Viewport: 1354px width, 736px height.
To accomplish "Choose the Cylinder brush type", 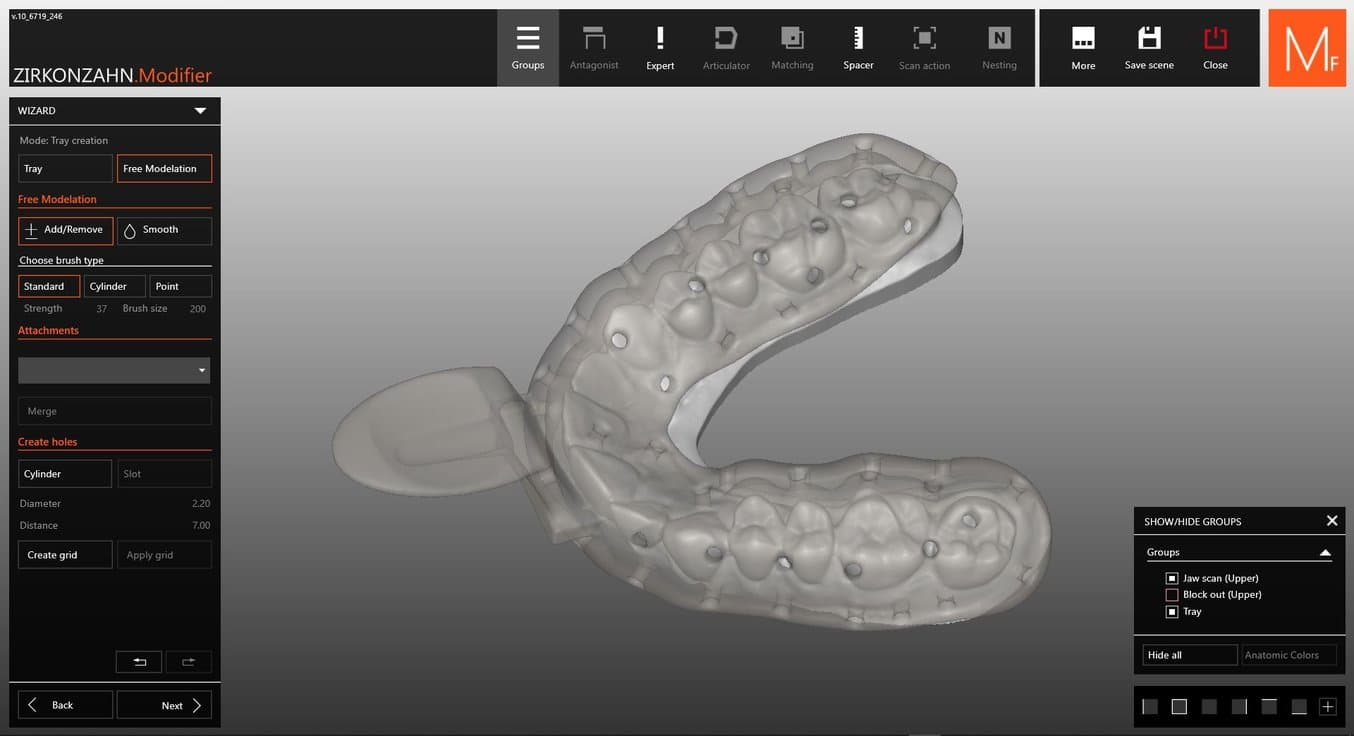I will (115, 286).
